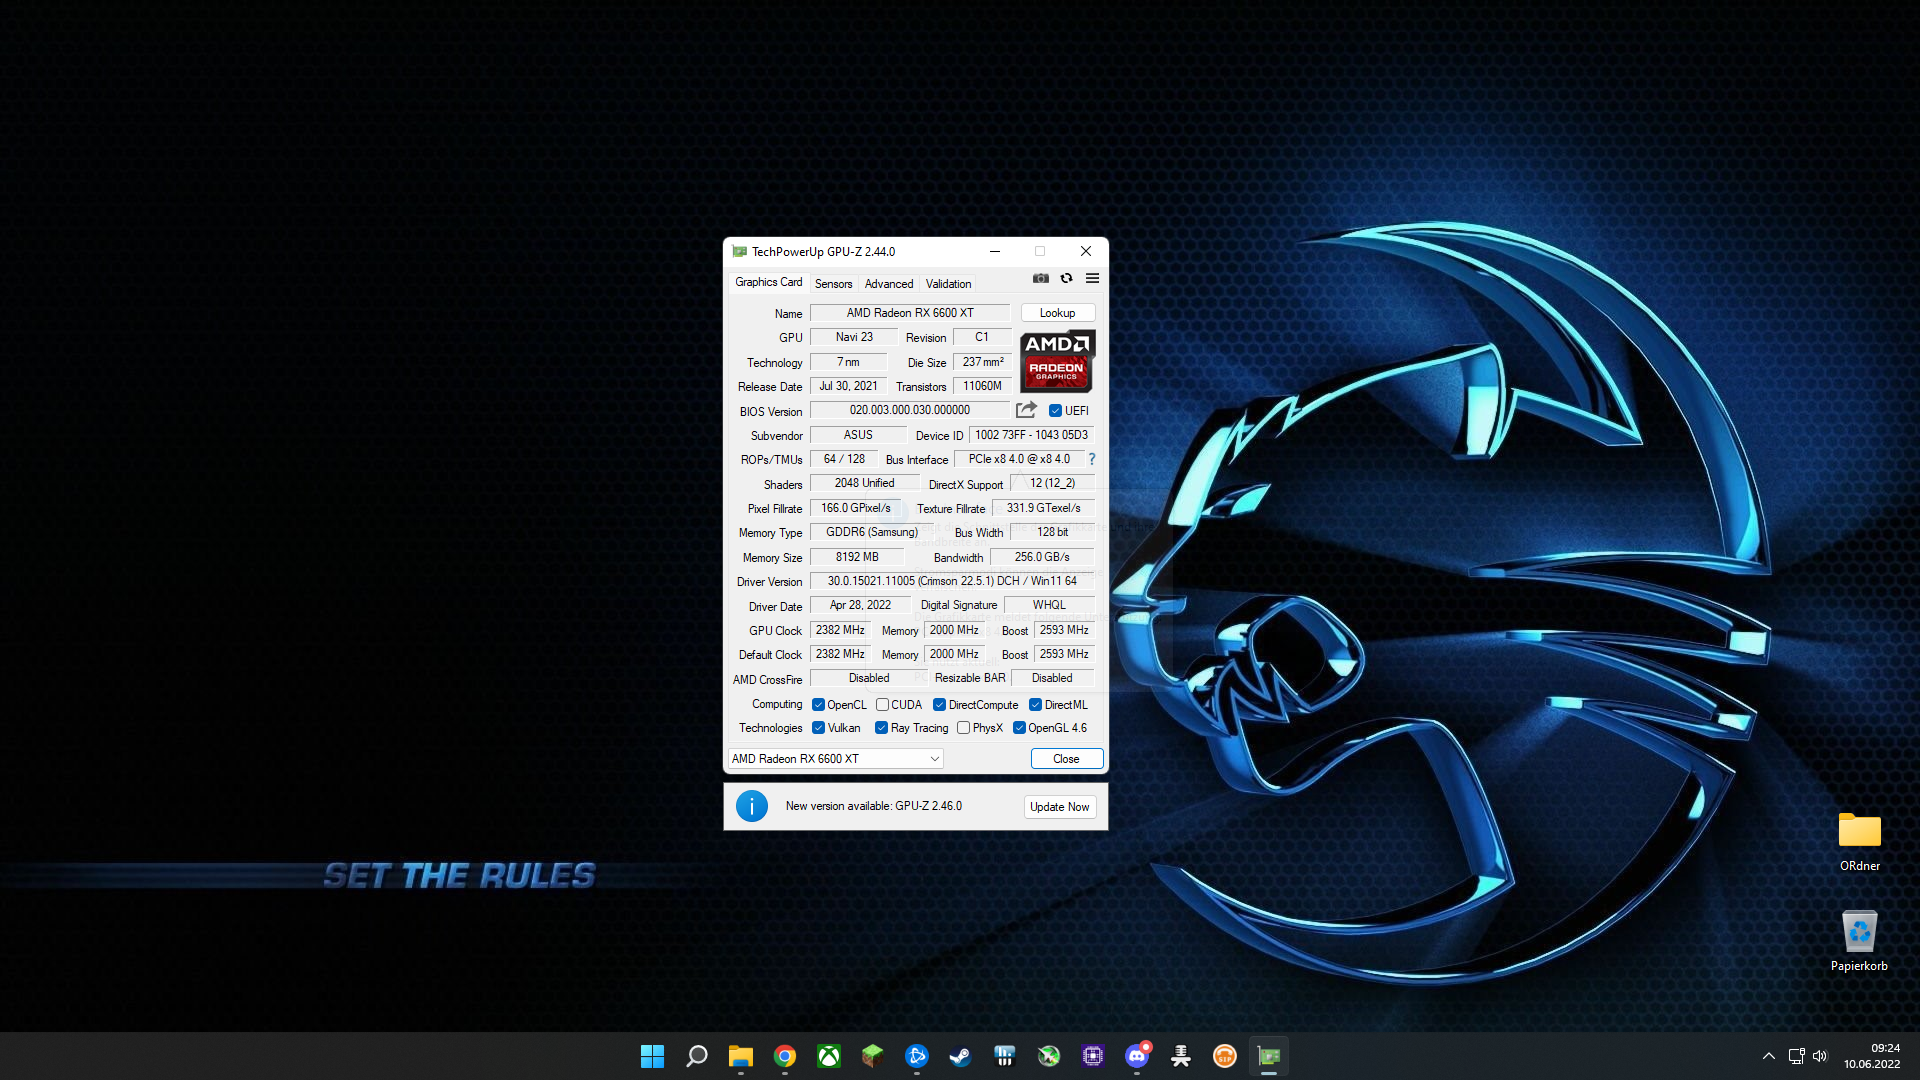Open Discord from the taskbar
This screenshot has width=1920, height=1080.
point(1137,1056)
